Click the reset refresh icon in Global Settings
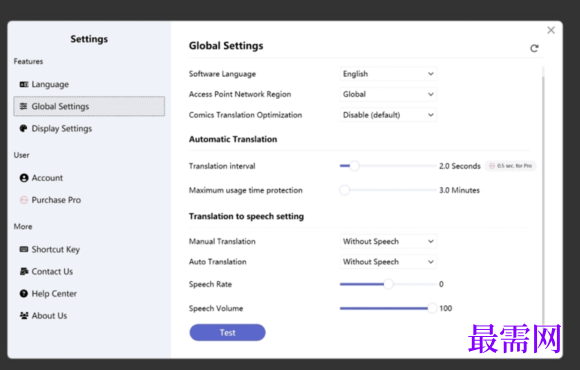580x370 pixels. (x=534, y=48)
